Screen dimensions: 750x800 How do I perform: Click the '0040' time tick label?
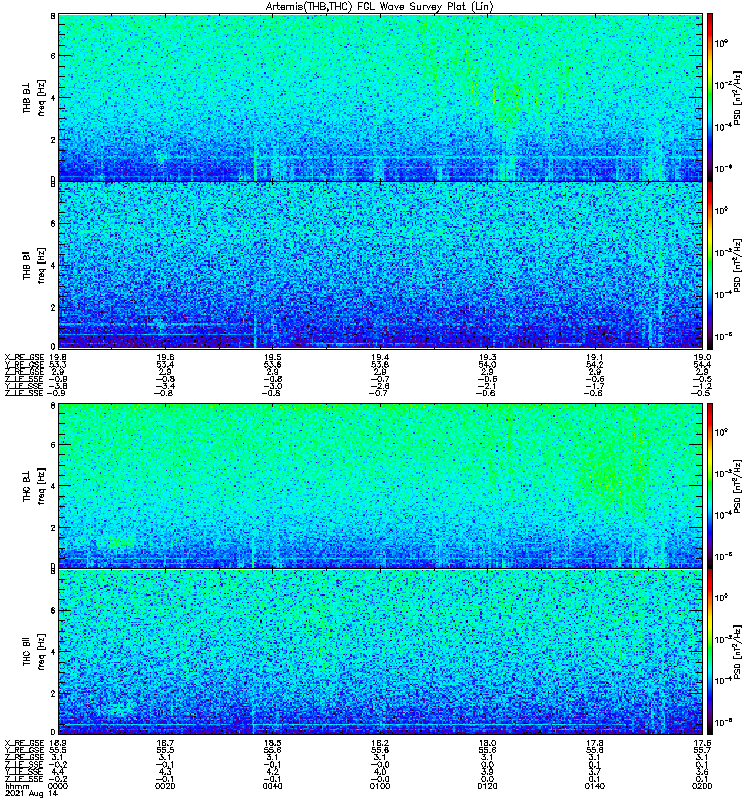click(x=272, y=786)
